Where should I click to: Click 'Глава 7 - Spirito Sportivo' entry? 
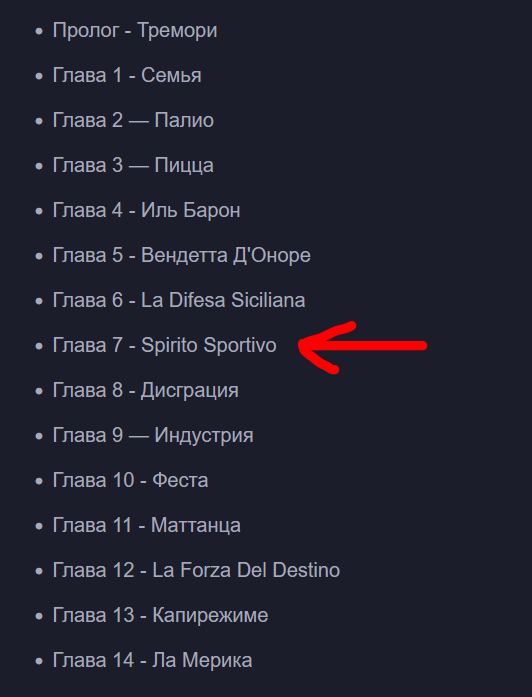(x=164, y=345)
